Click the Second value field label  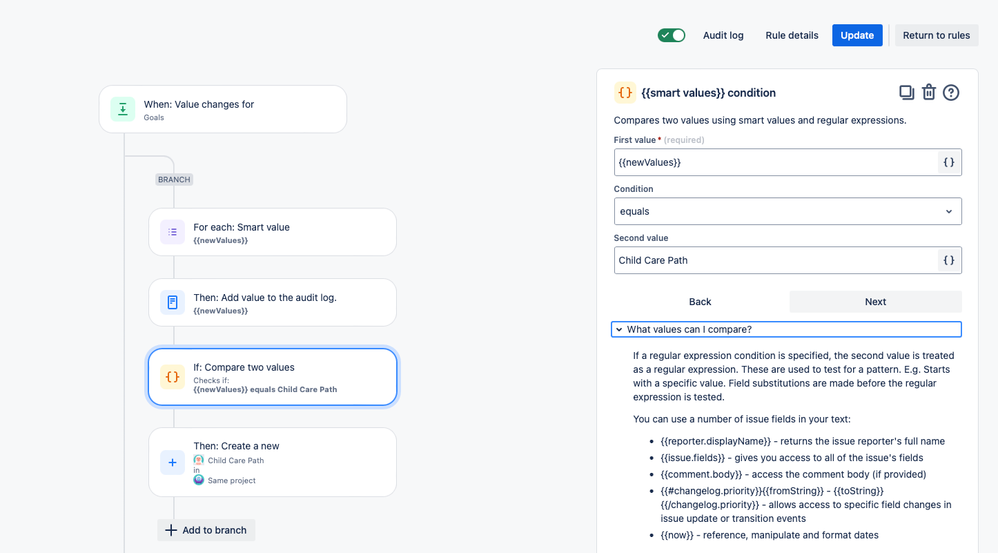(641, 238)
